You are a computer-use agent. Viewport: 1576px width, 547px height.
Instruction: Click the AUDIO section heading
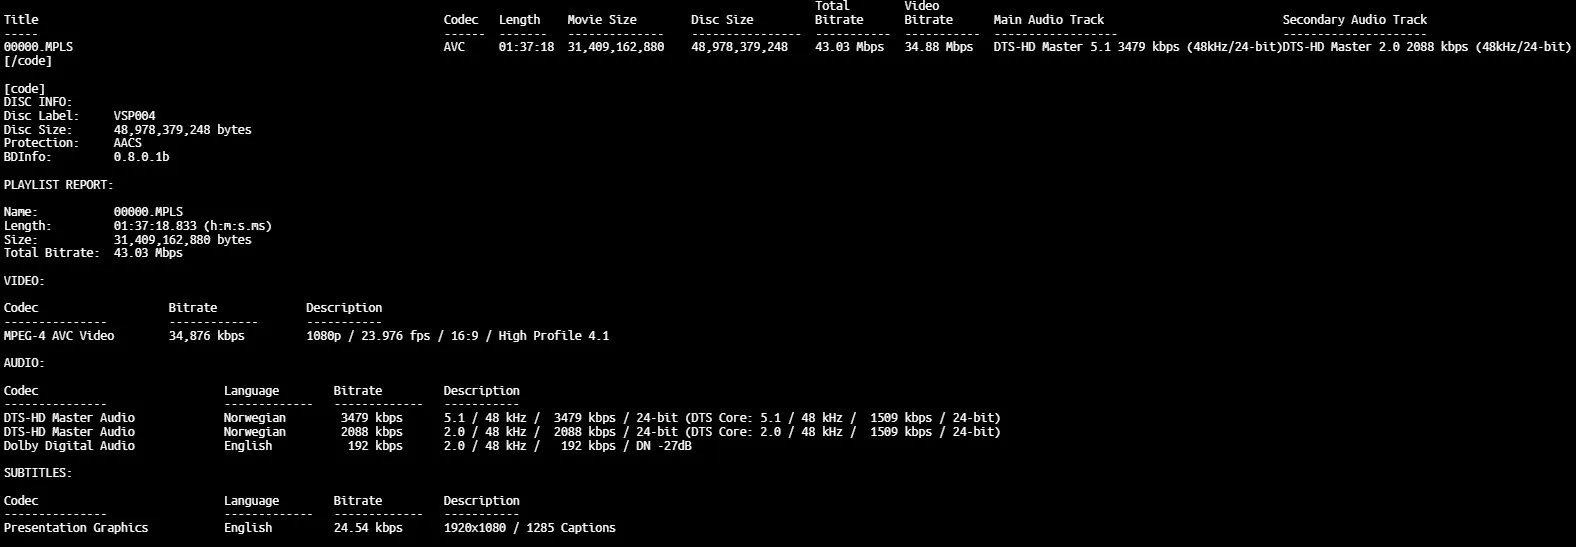(24, 363)
